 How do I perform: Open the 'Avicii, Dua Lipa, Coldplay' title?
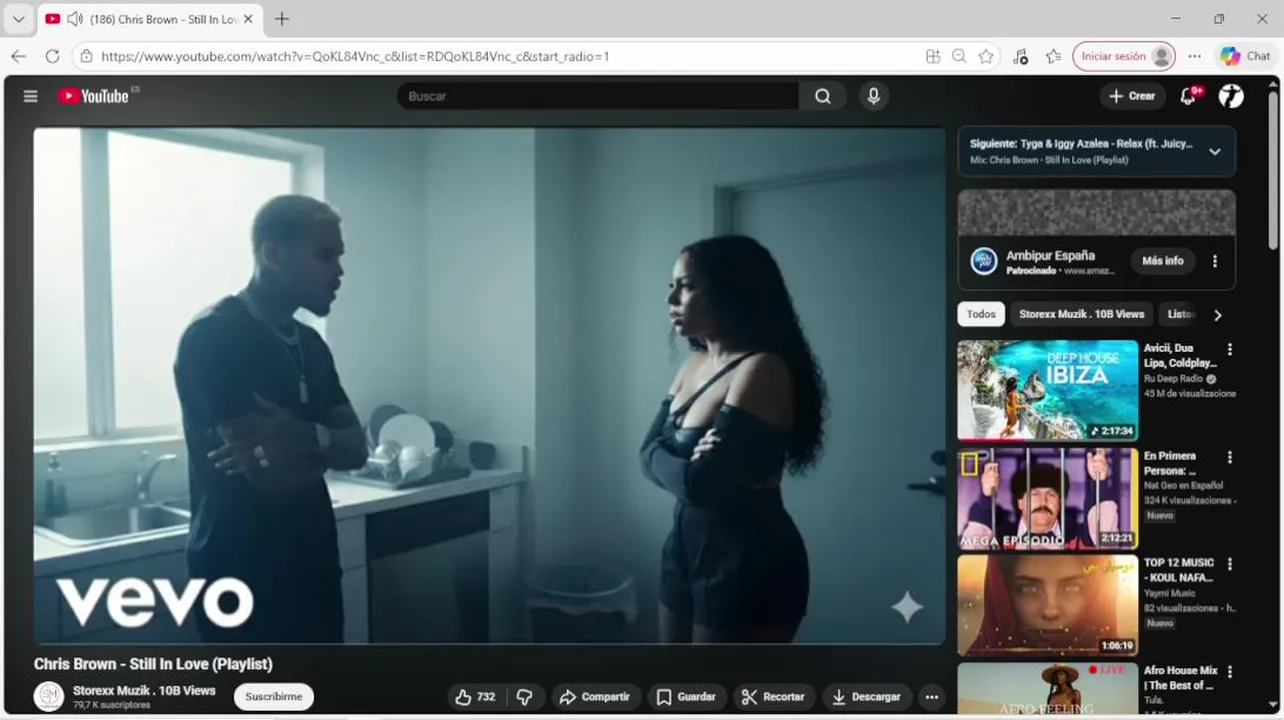click(x=1180, y=355)
